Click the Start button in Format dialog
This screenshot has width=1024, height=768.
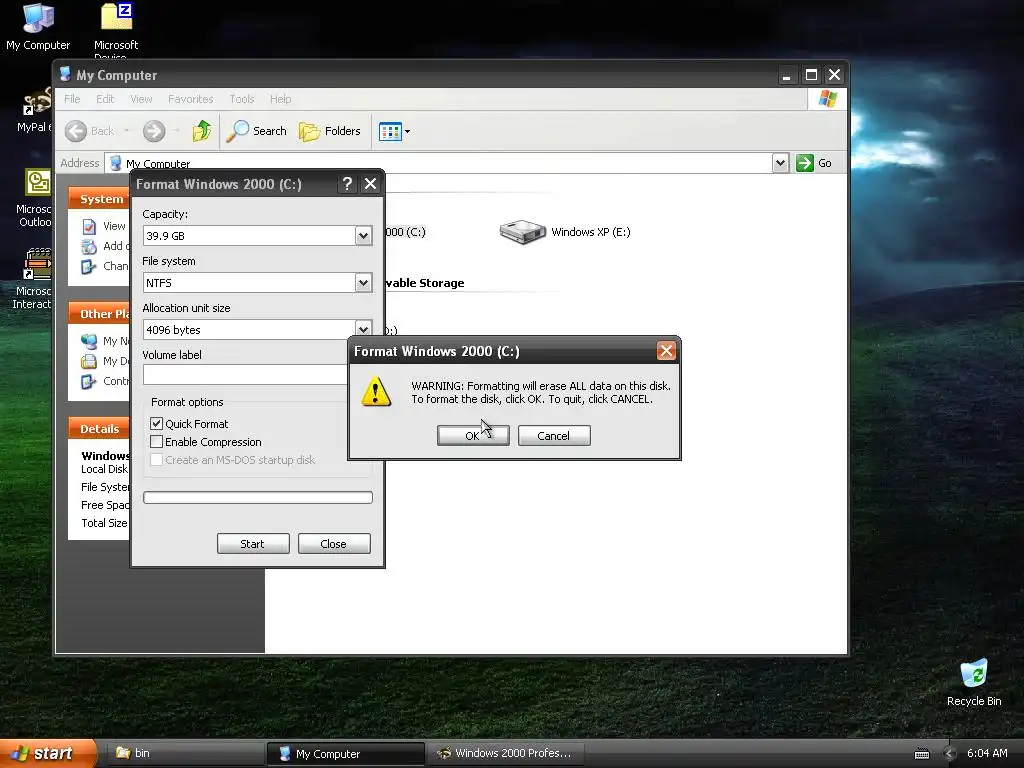253,543
